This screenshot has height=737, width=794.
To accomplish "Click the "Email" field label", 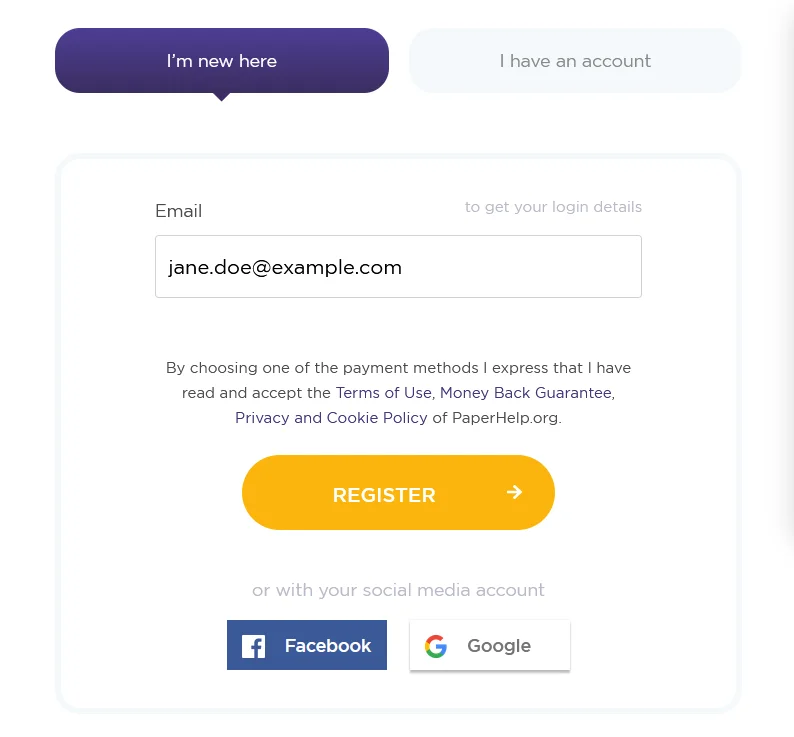I will coord(179,211).
